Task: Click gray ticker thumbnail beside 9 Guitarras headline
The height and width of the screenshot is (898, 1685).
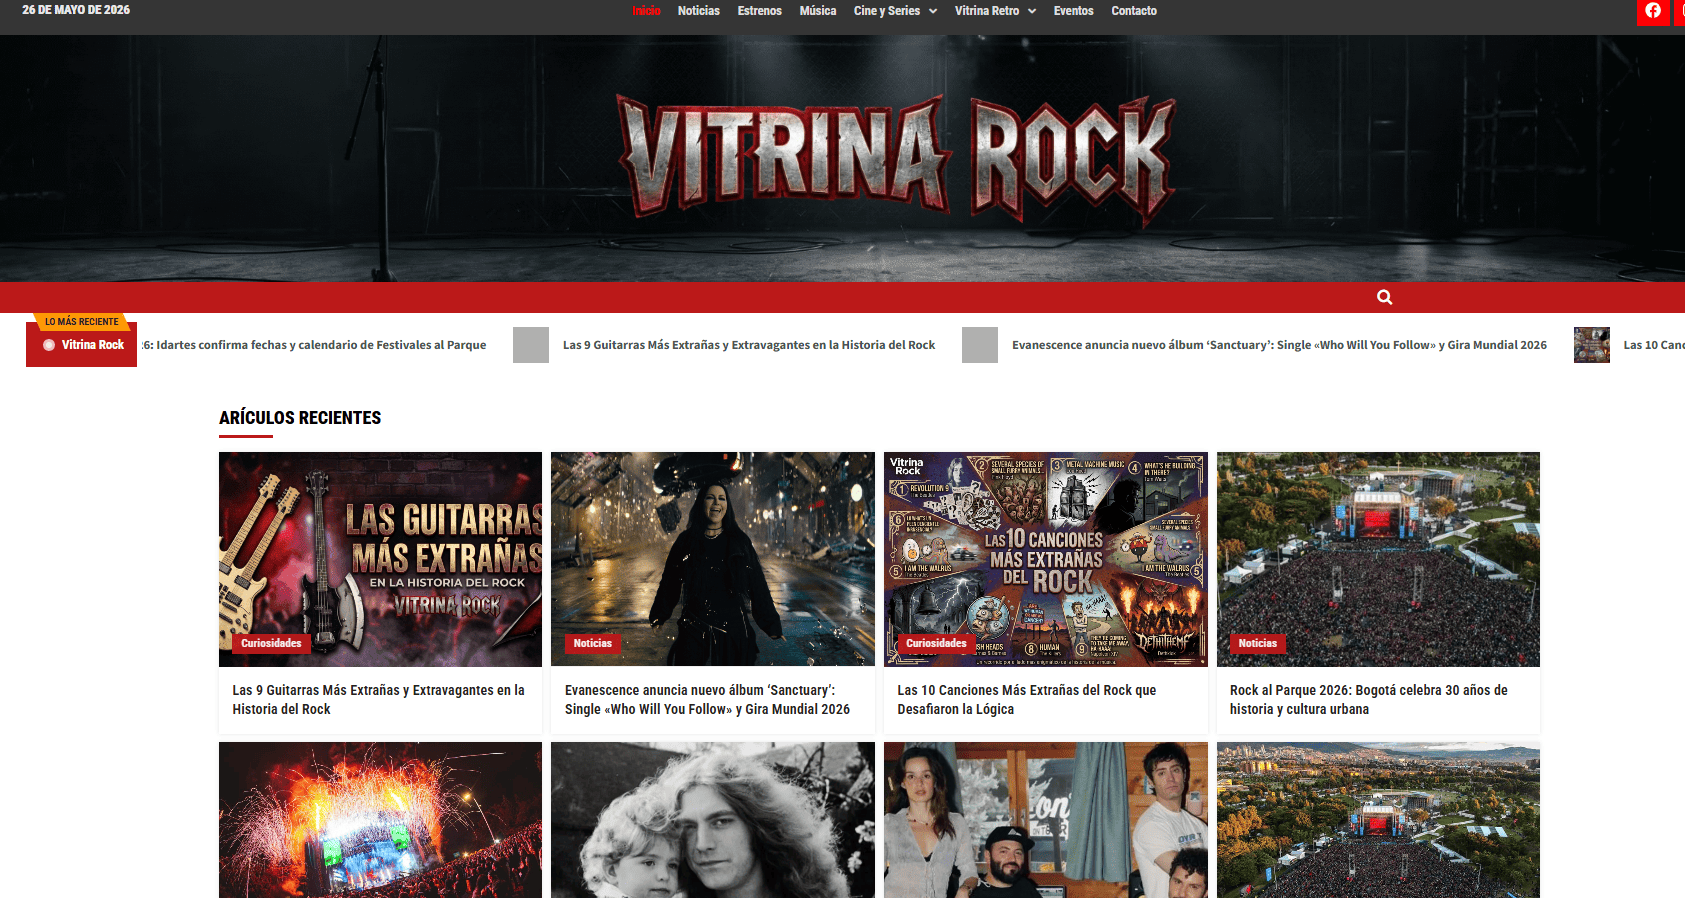Action: 531,345
